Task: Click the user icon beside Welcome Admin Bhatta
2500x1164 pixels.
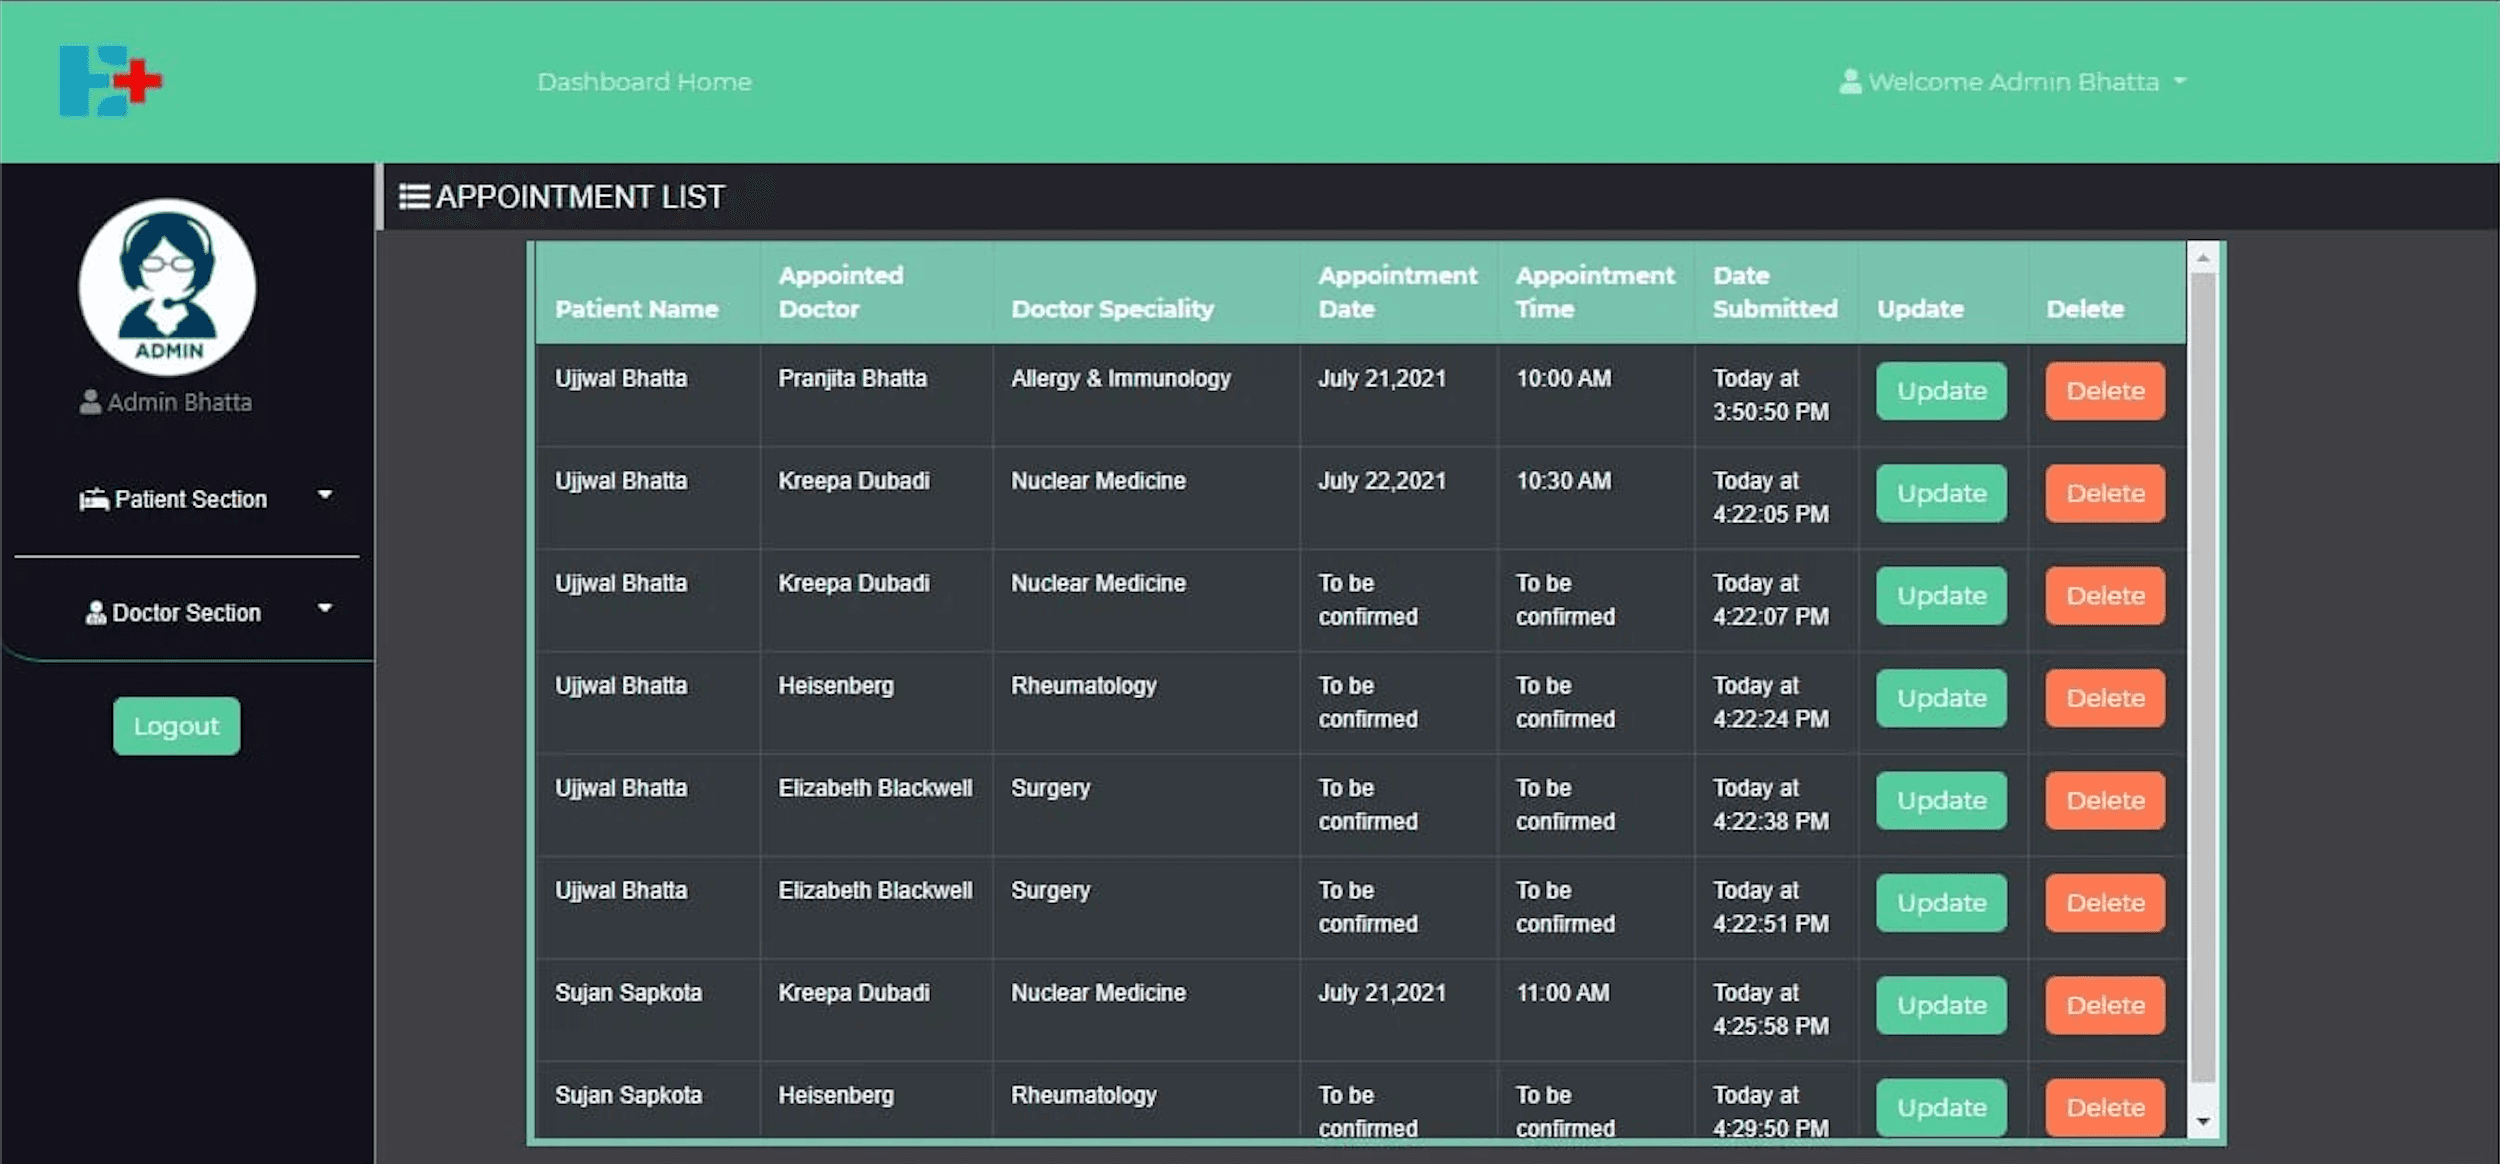Action: click(1851, 80)
